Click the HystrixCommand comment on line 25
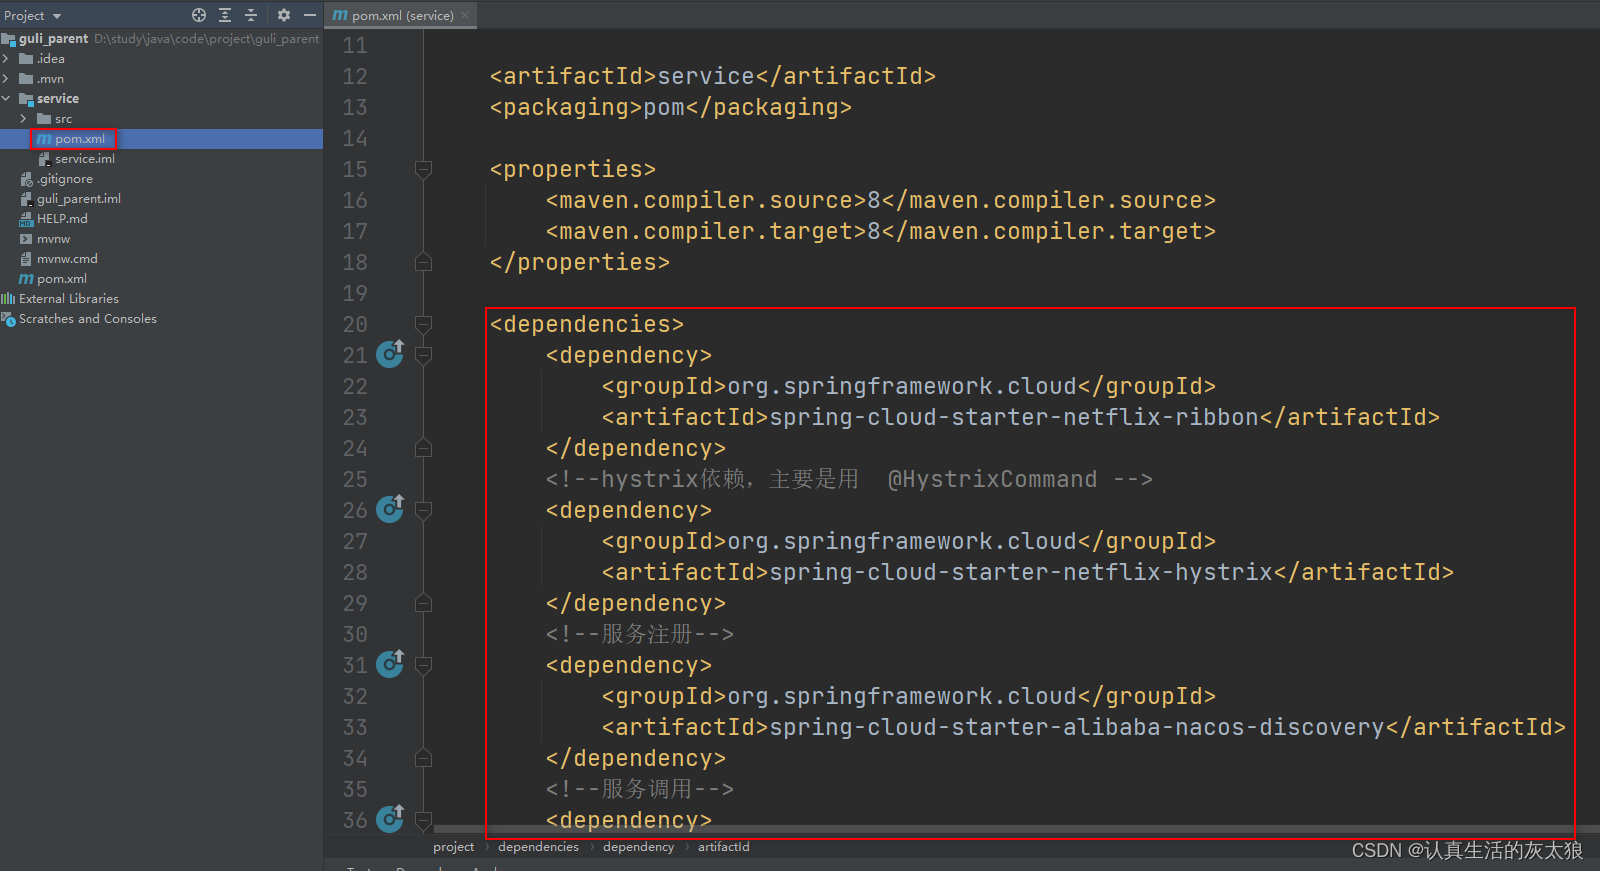 (849, 479)
